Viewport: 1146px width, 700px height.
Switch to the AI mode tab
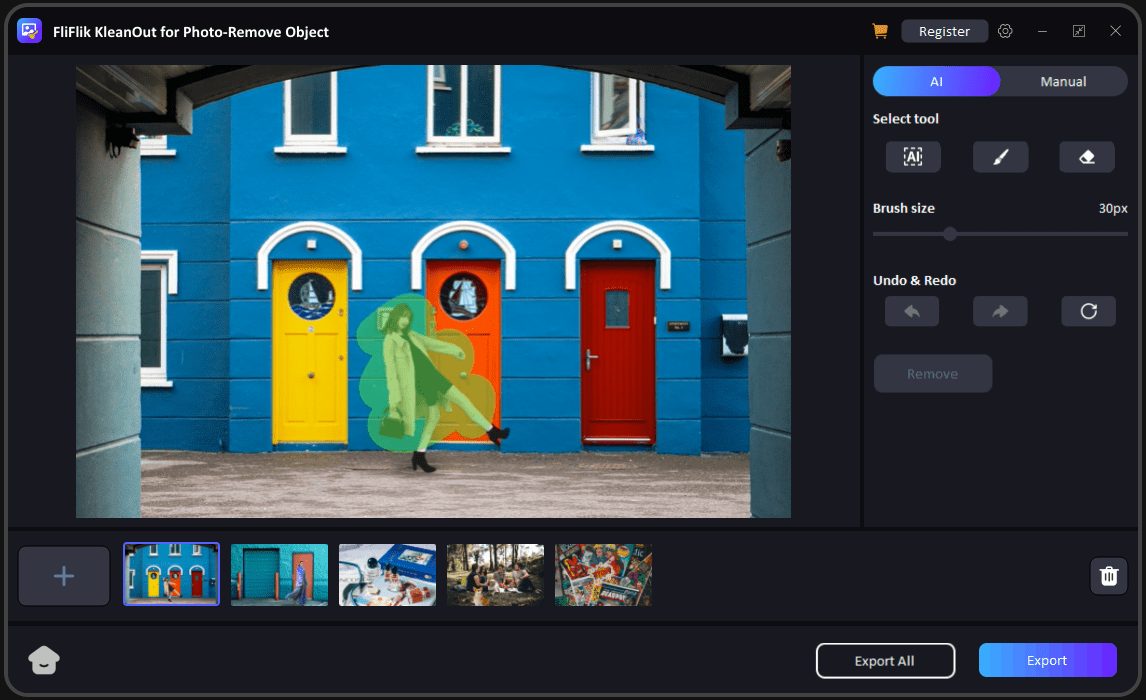[936, 81]
